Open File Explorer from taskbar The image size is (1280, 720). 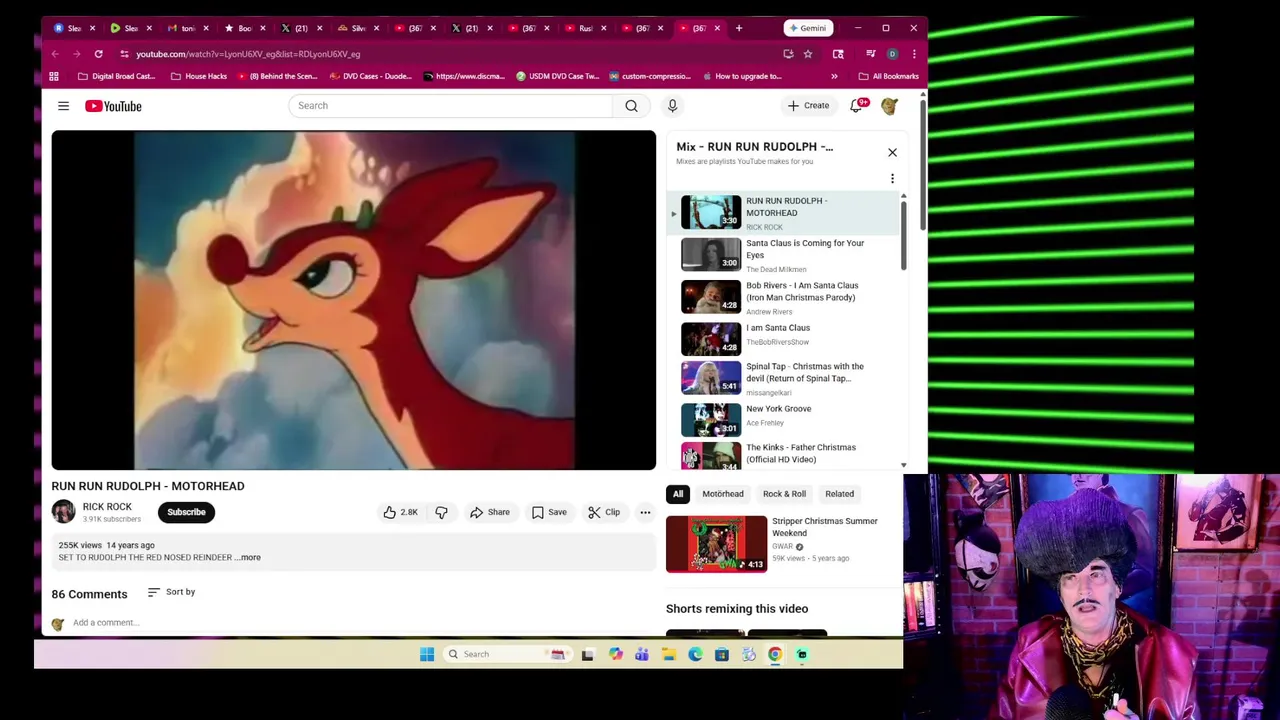click(668, 654)
